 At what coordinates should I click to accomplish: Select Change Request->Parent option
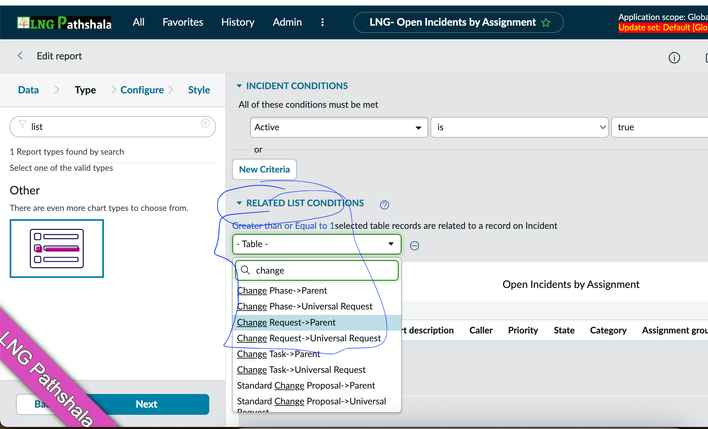286,322
